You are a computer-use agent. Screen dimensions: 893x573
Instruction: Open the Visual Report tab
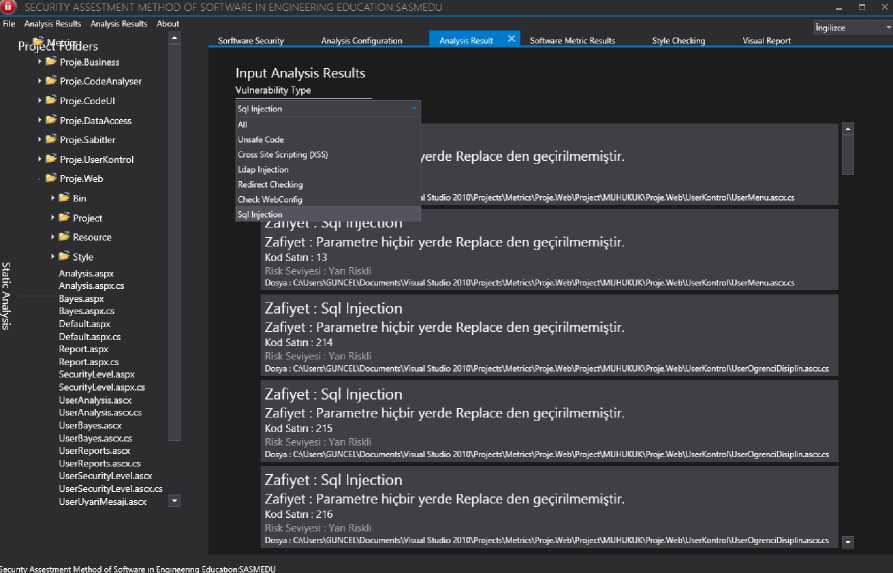766,41
